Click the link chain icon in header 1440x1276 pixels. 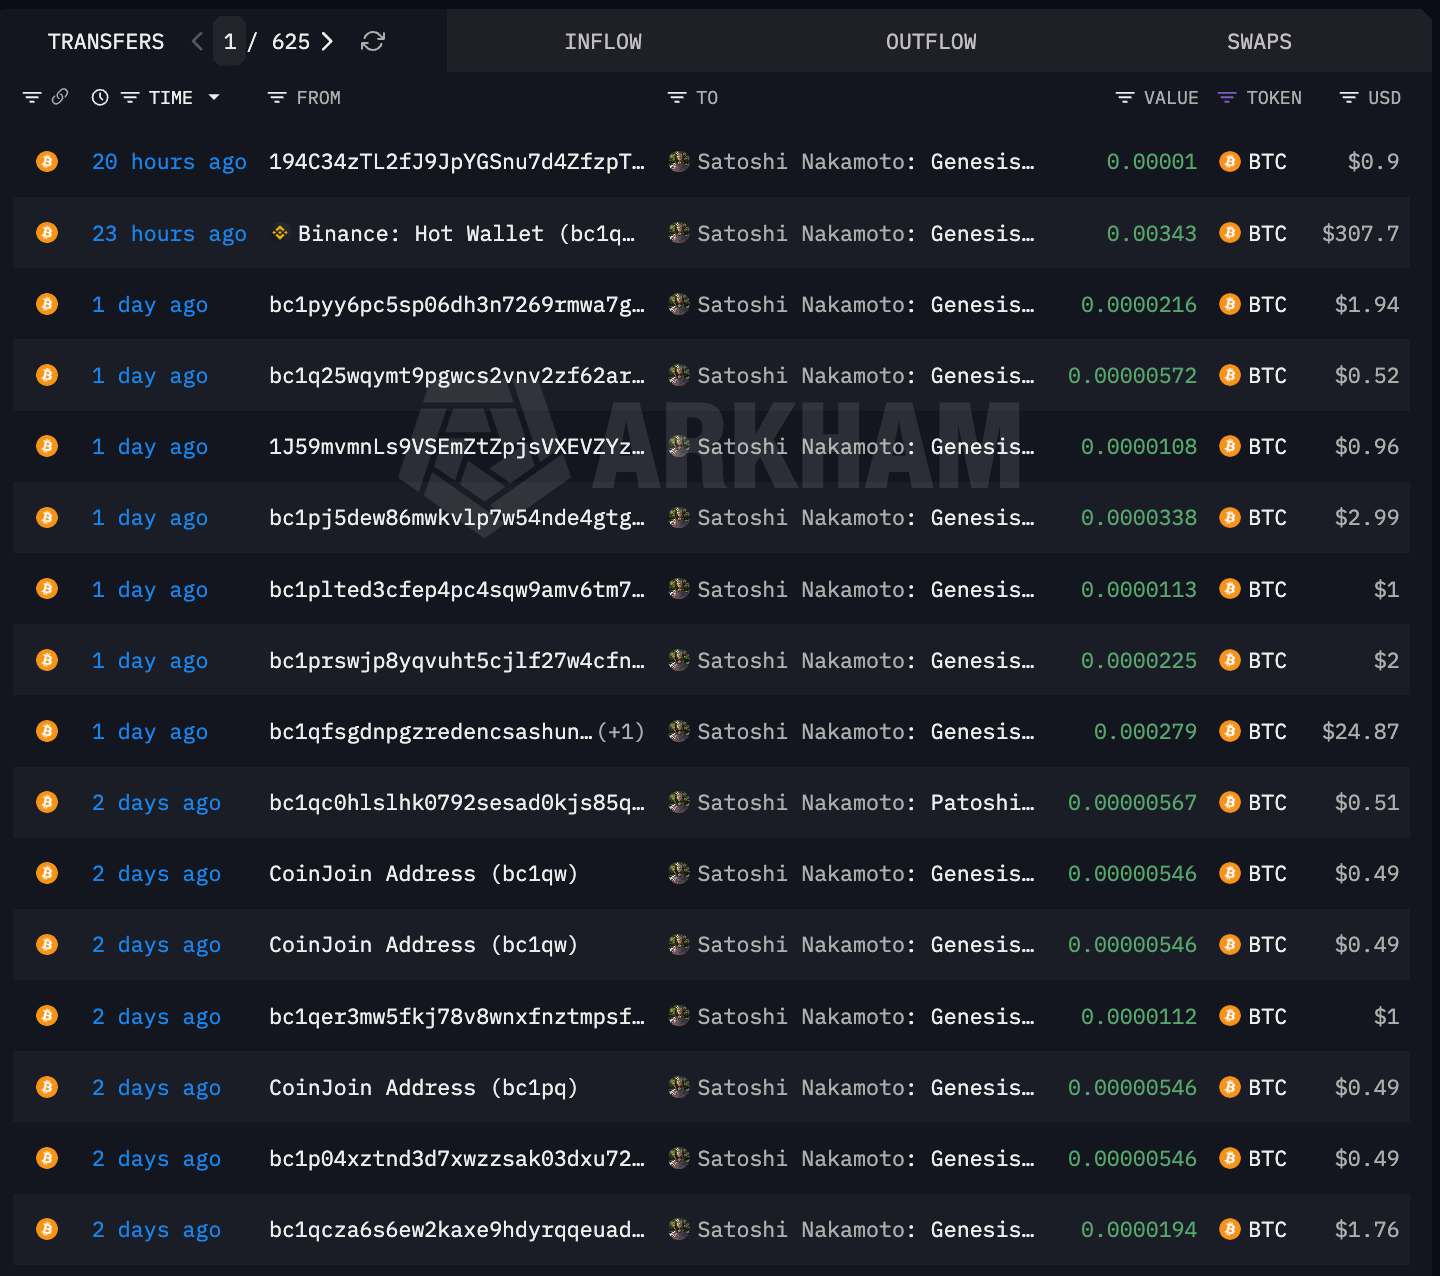coord(60,97)
